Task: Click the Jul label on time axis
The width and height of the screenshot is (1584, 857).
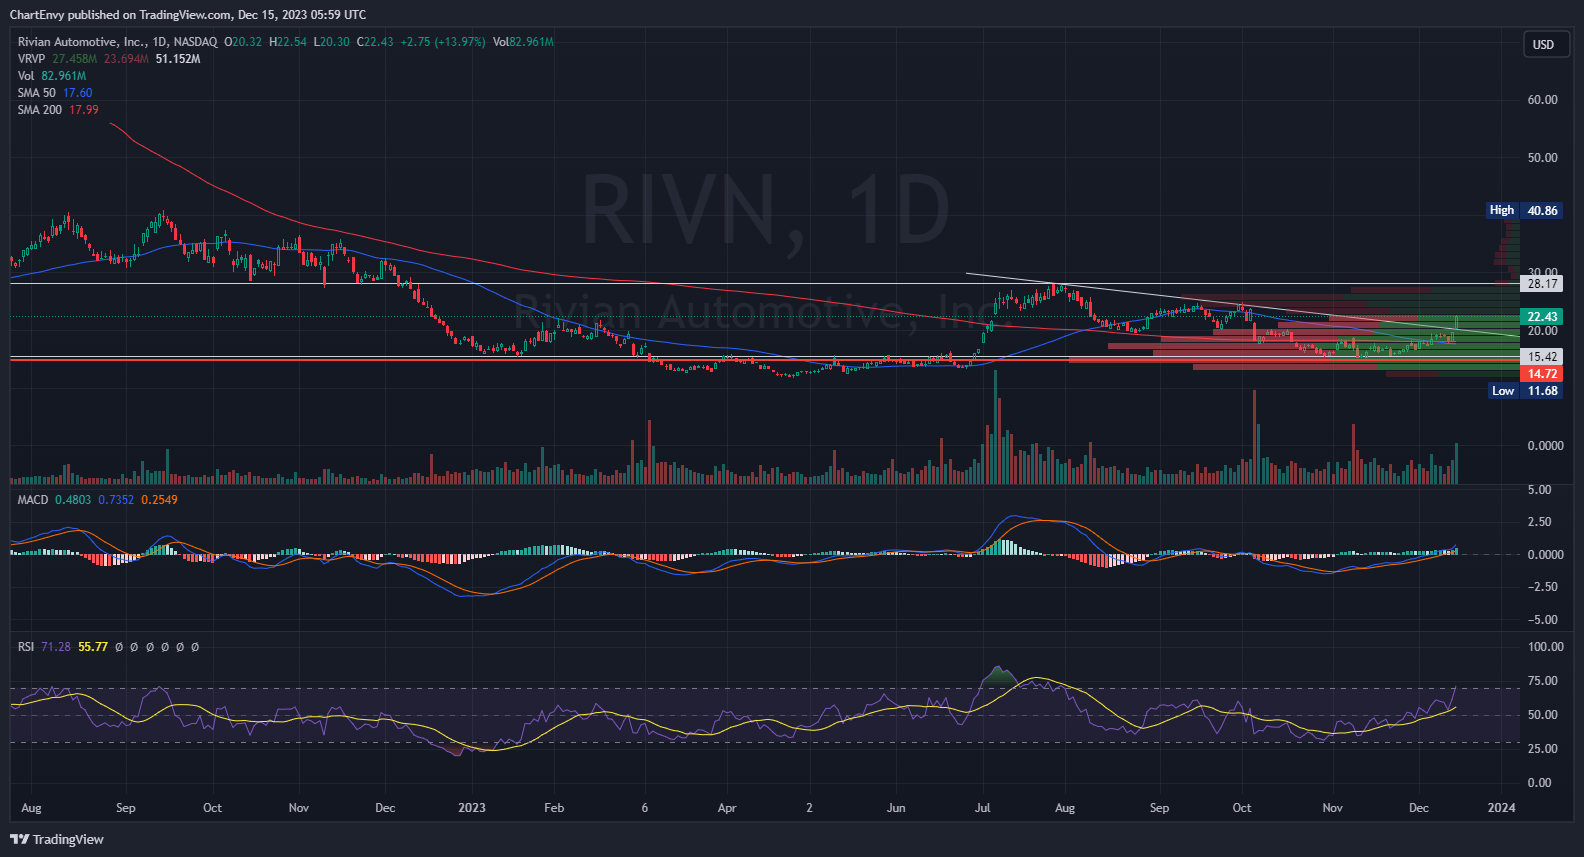Action: (x=983, y=808)
